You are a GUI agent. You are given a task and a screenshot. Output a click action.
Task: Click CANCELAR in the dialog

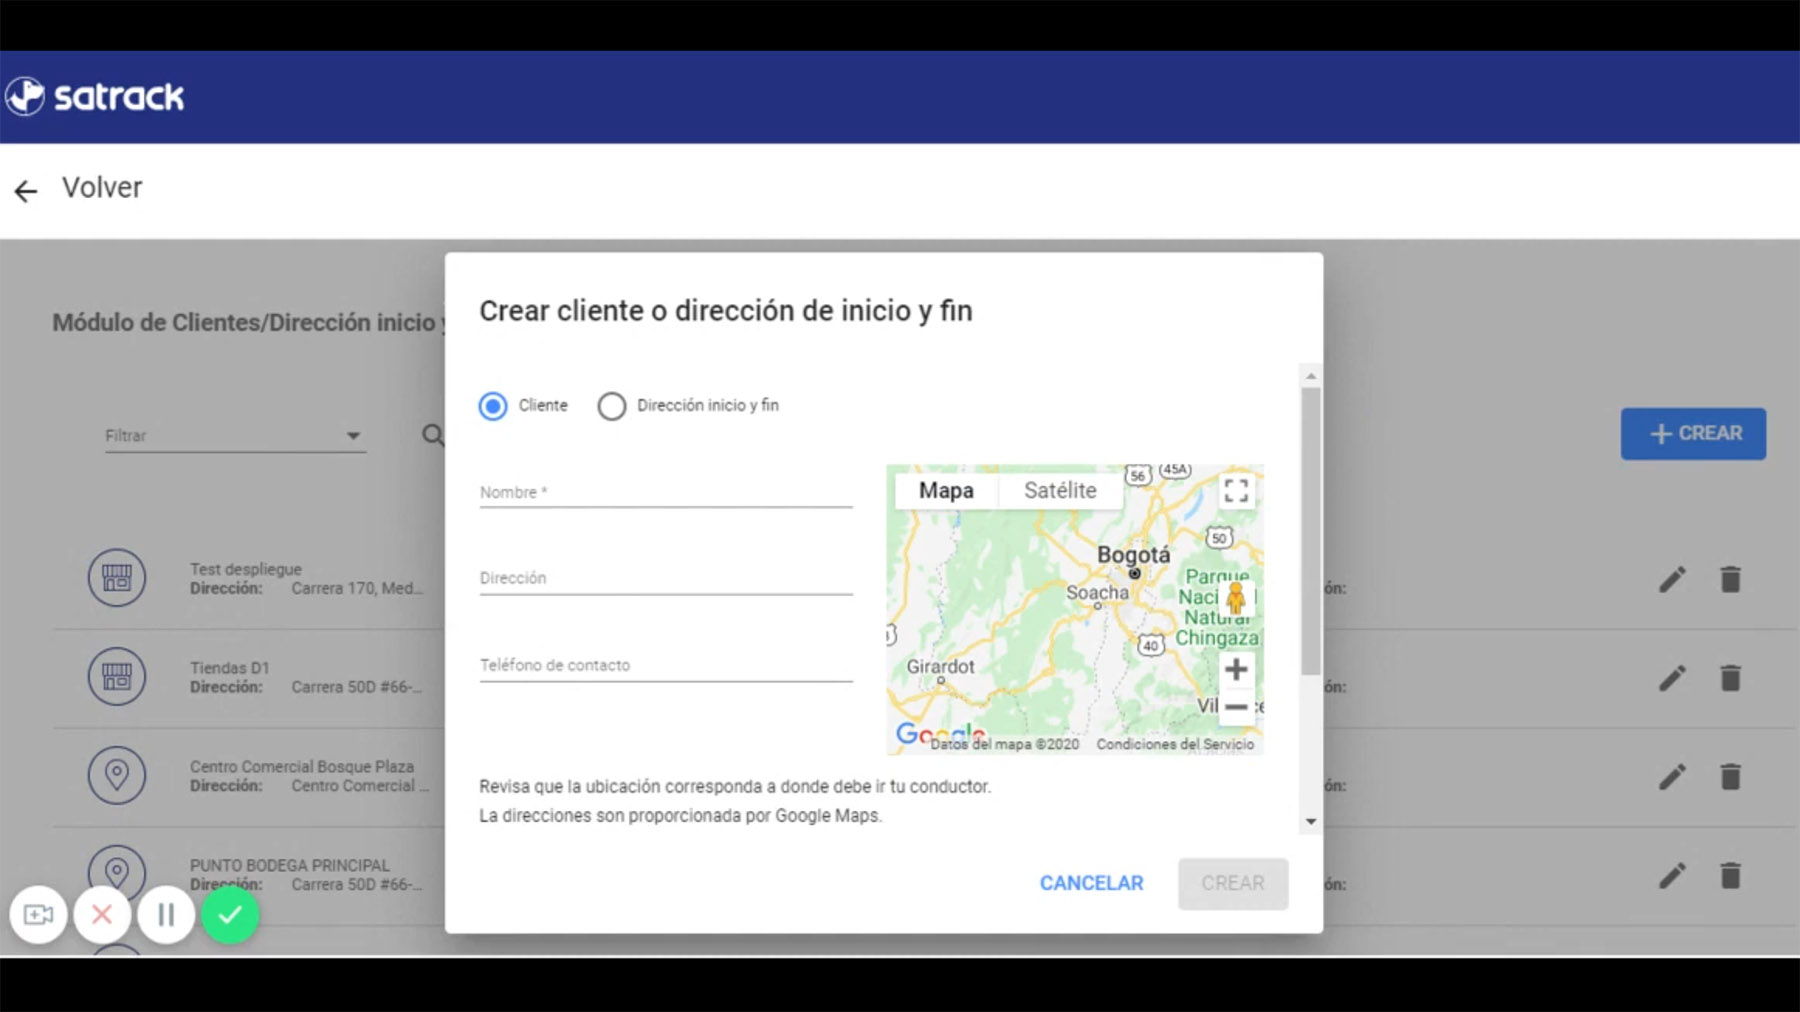tap(1091, 883)
